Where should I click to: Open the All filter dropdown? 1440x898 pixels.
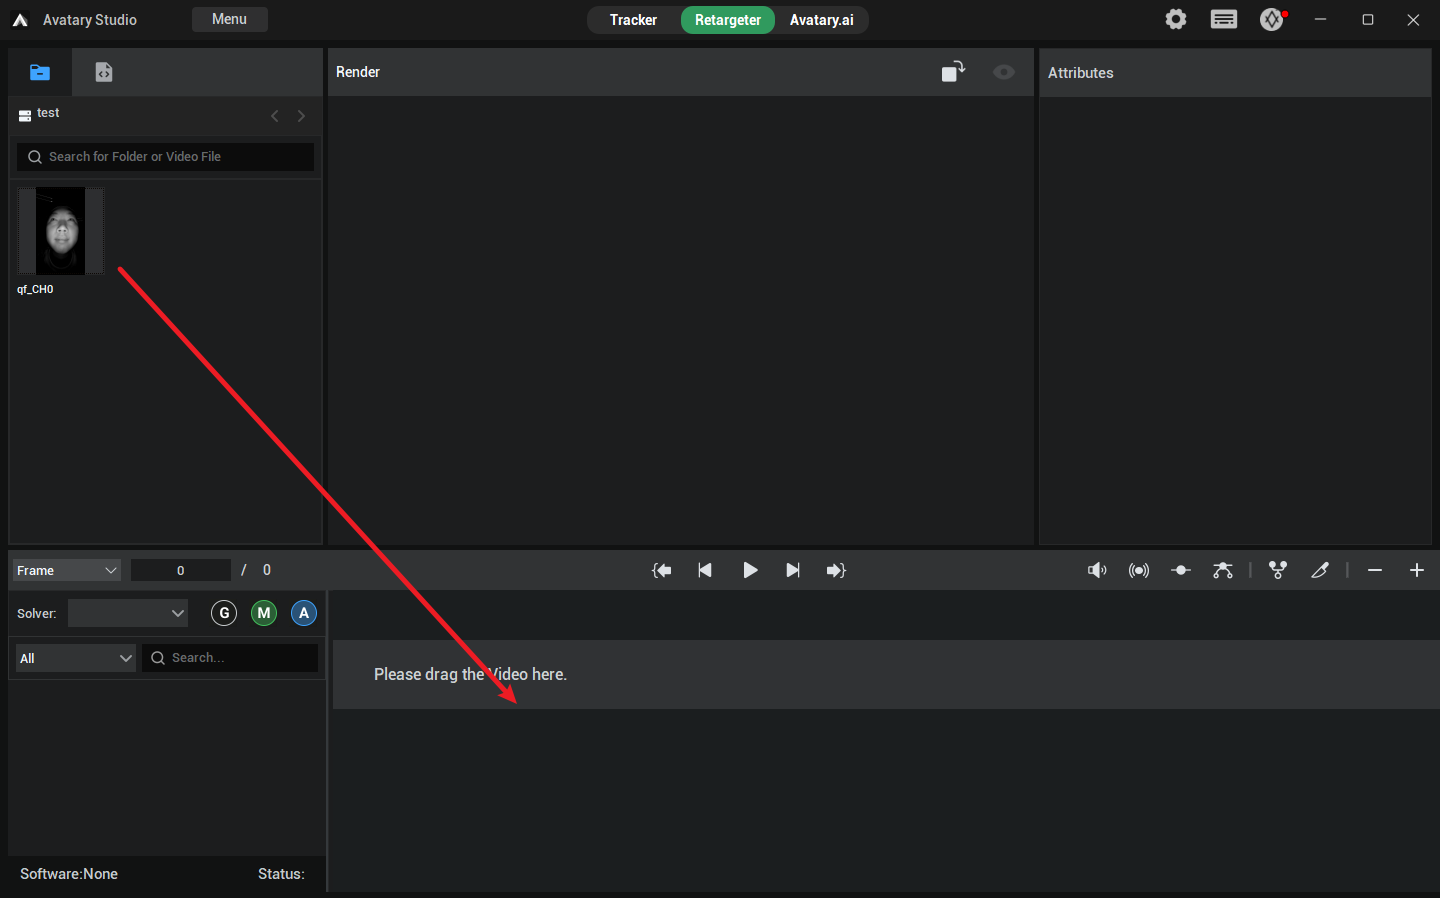click(76, 658)
